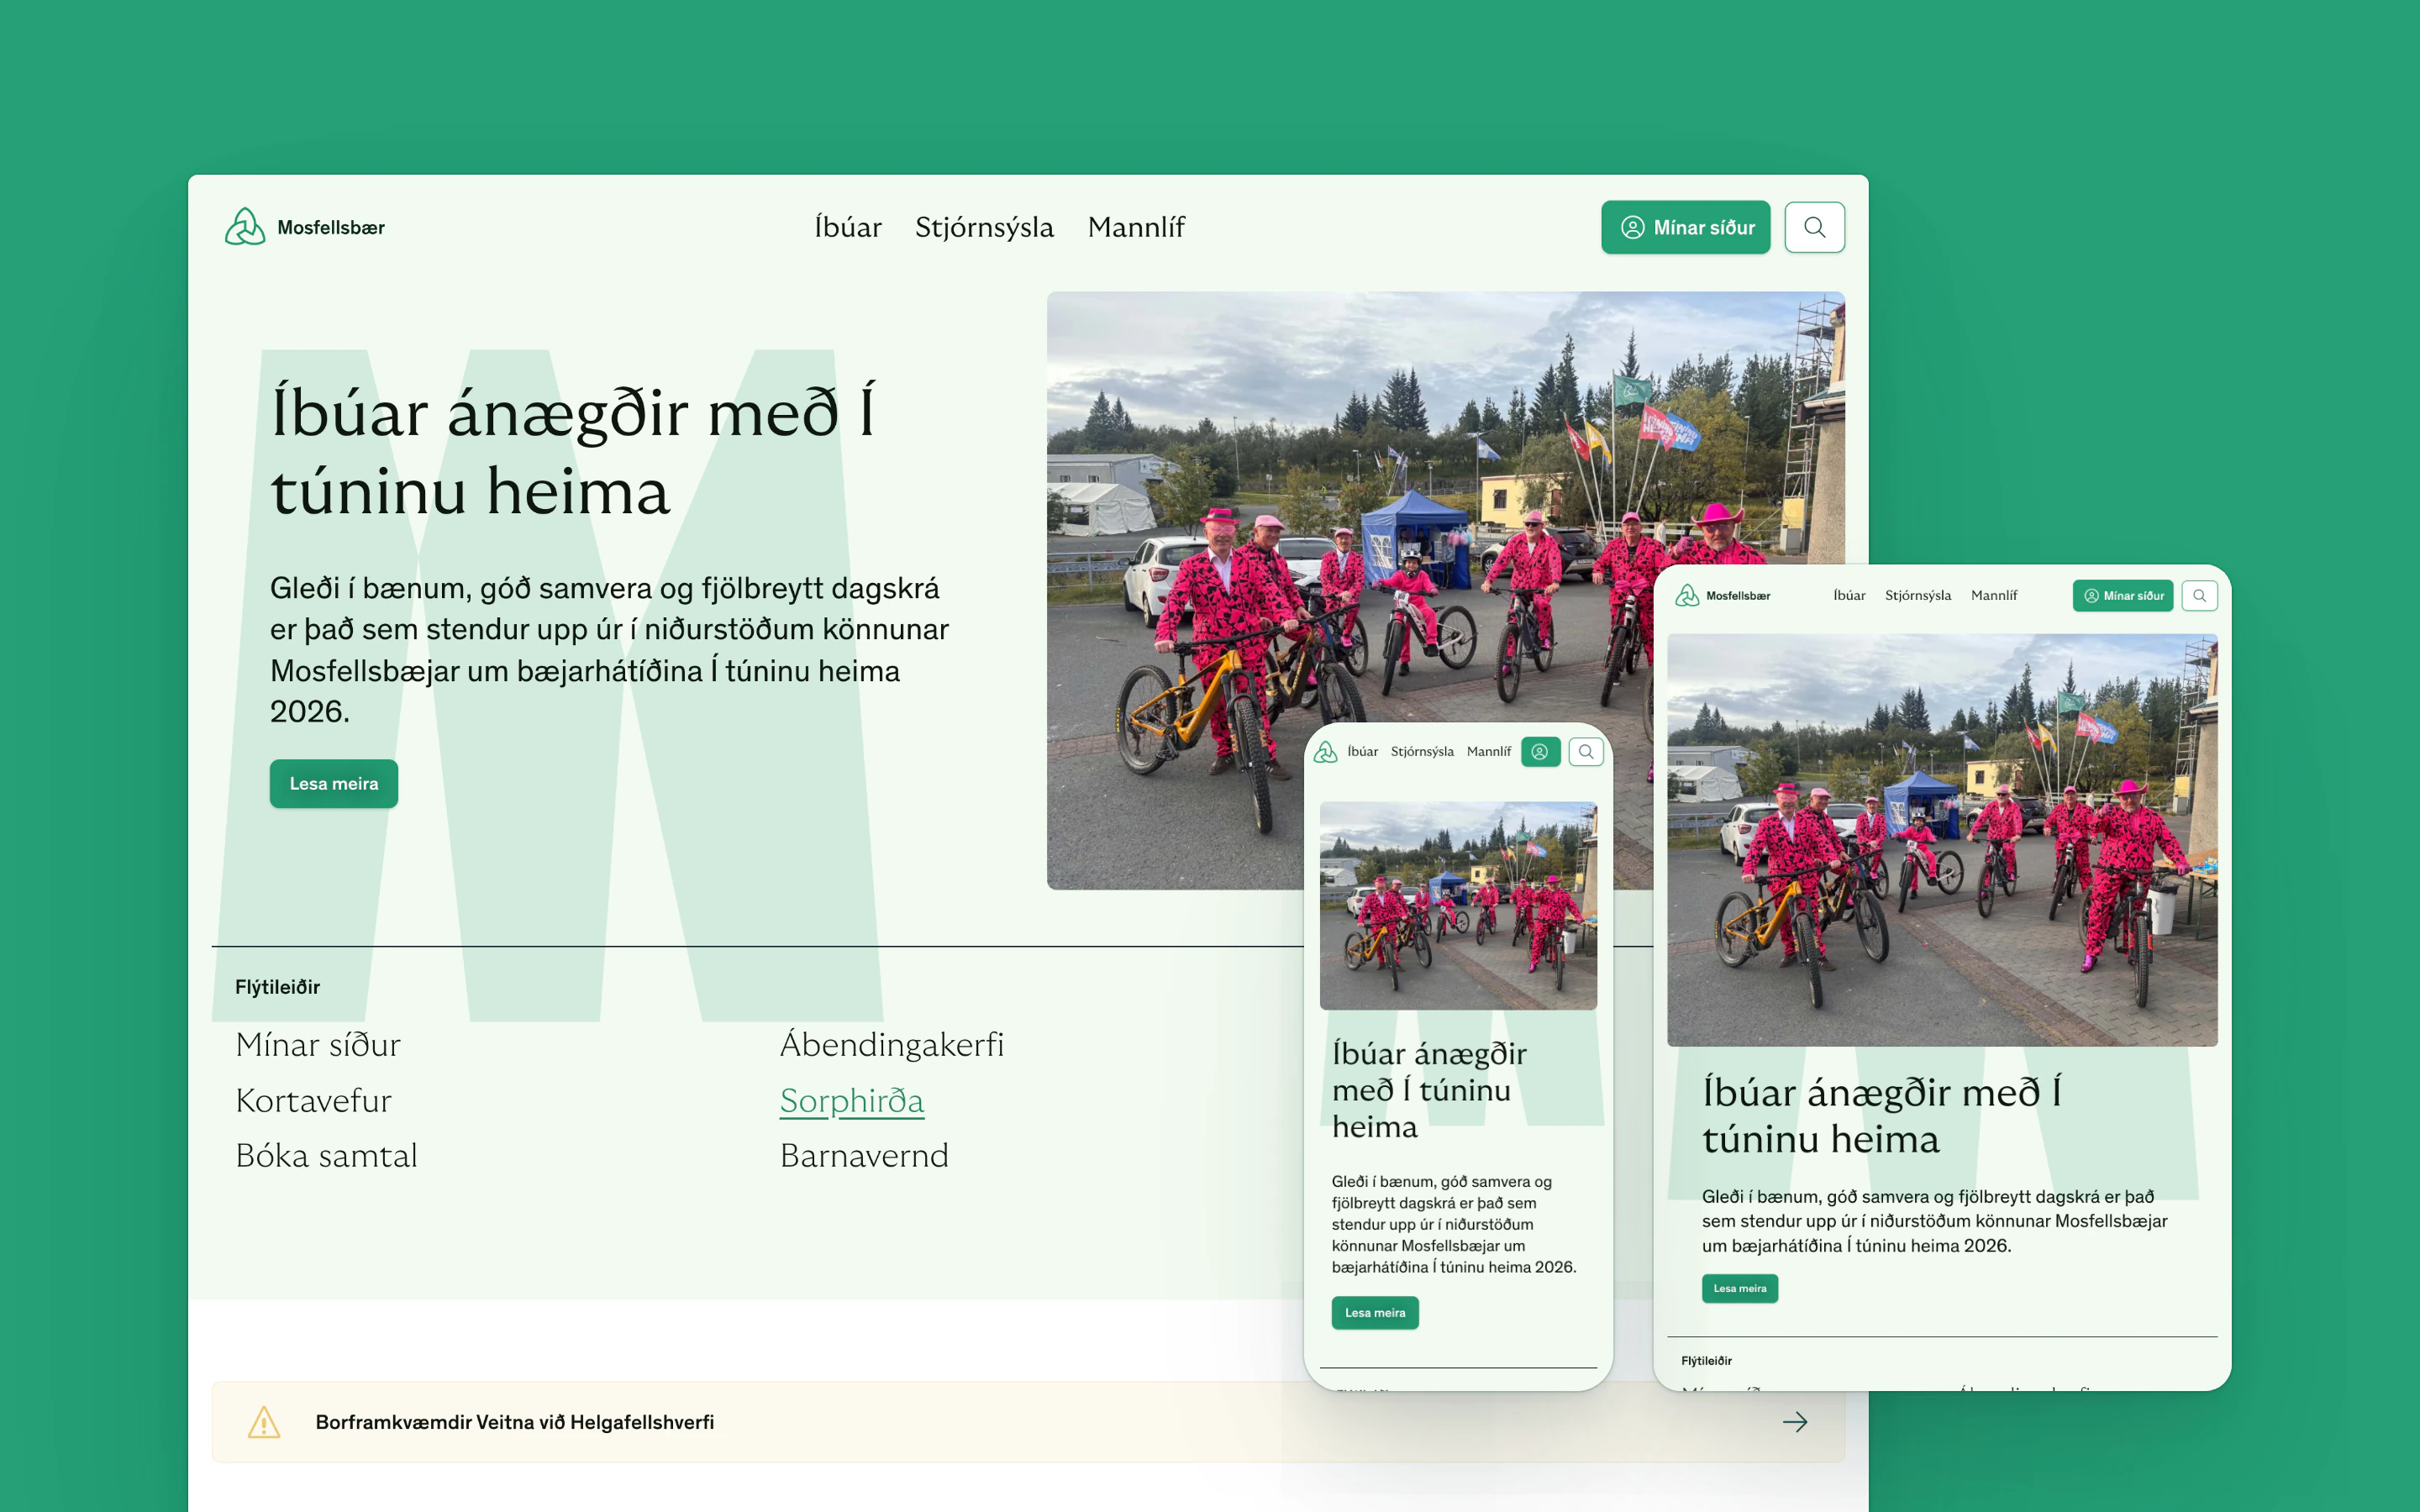Open the Íbúar menu in desktop navigation
The image size is (2420, 1512).
pos(847,227)
